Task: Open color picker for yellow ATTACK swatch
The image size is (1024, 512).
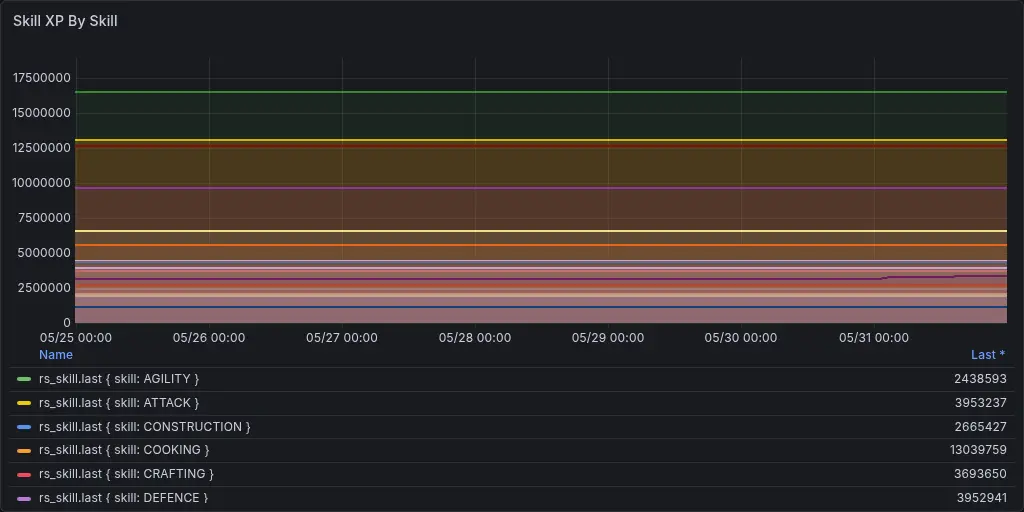Action: click(x=24, y=403)
